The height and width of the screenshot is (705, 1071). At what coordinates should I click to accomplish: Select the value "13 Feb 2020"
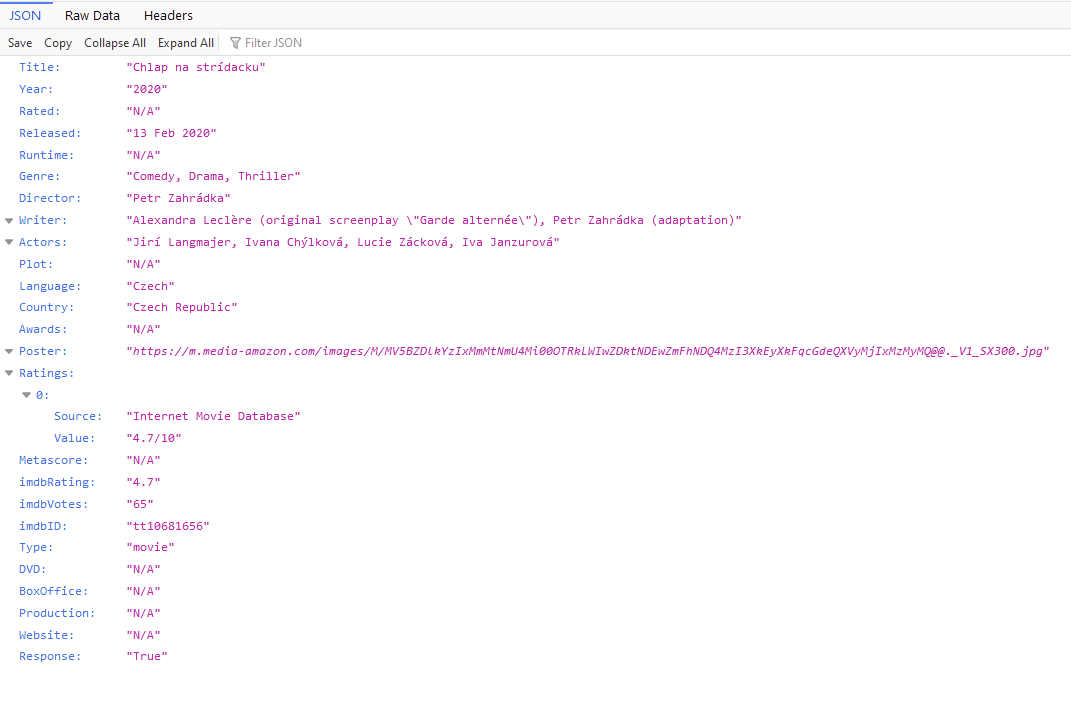[171, 133]
